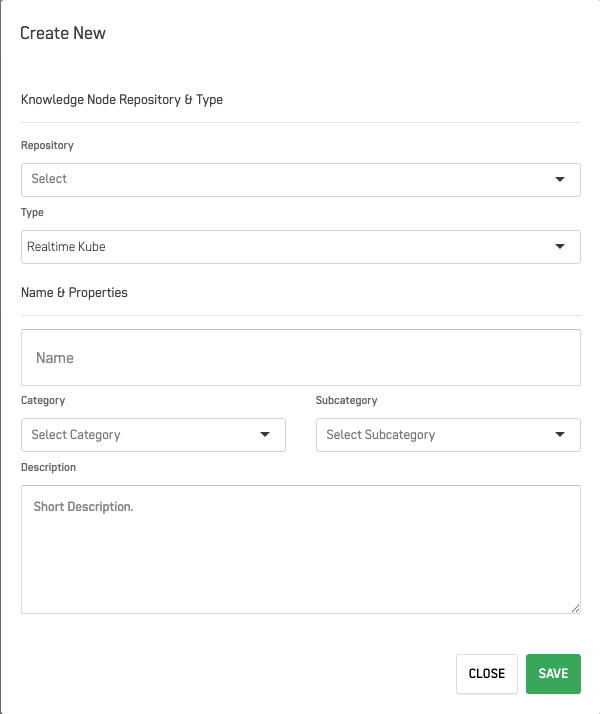Click the 'Type' field label
This screenshot has height=714, width=600.
point(32,213)
